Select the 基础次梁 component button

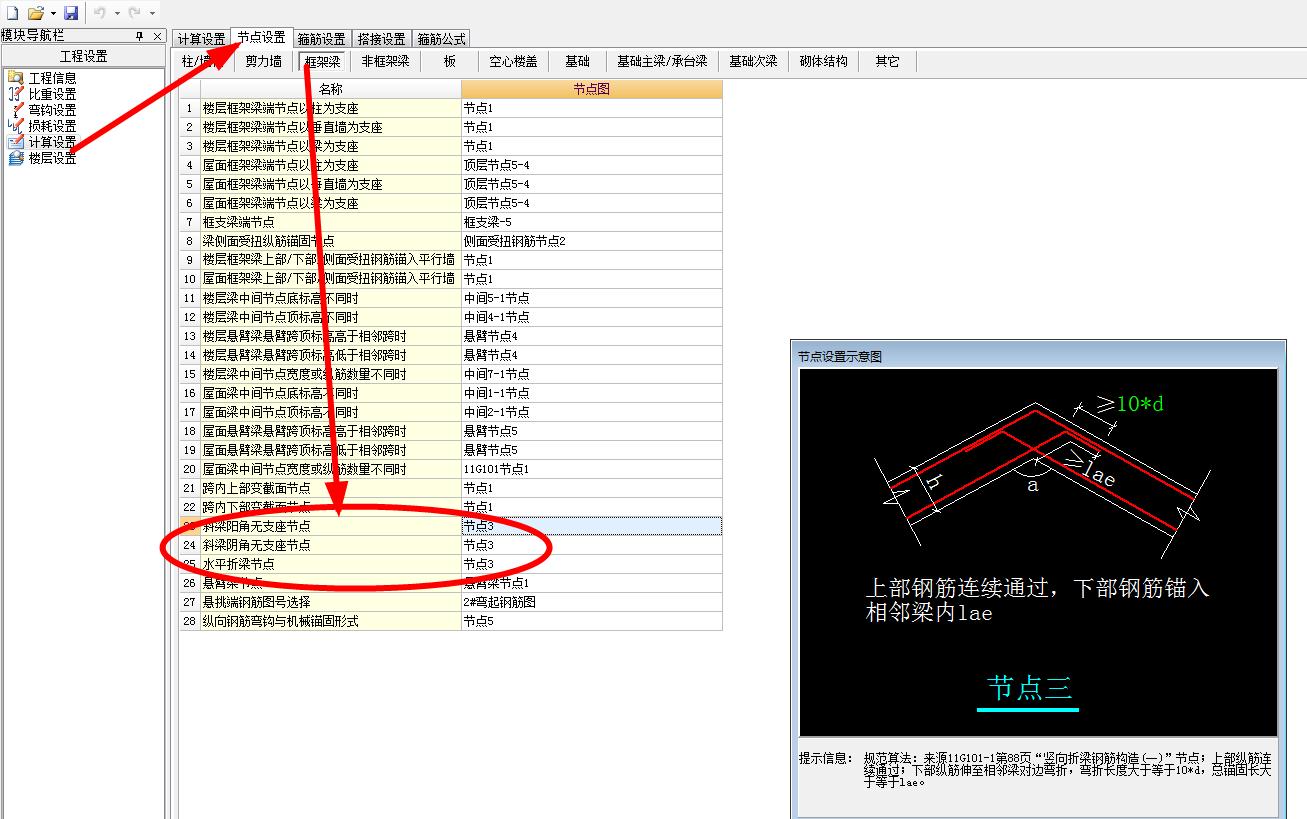coord(753,61)
